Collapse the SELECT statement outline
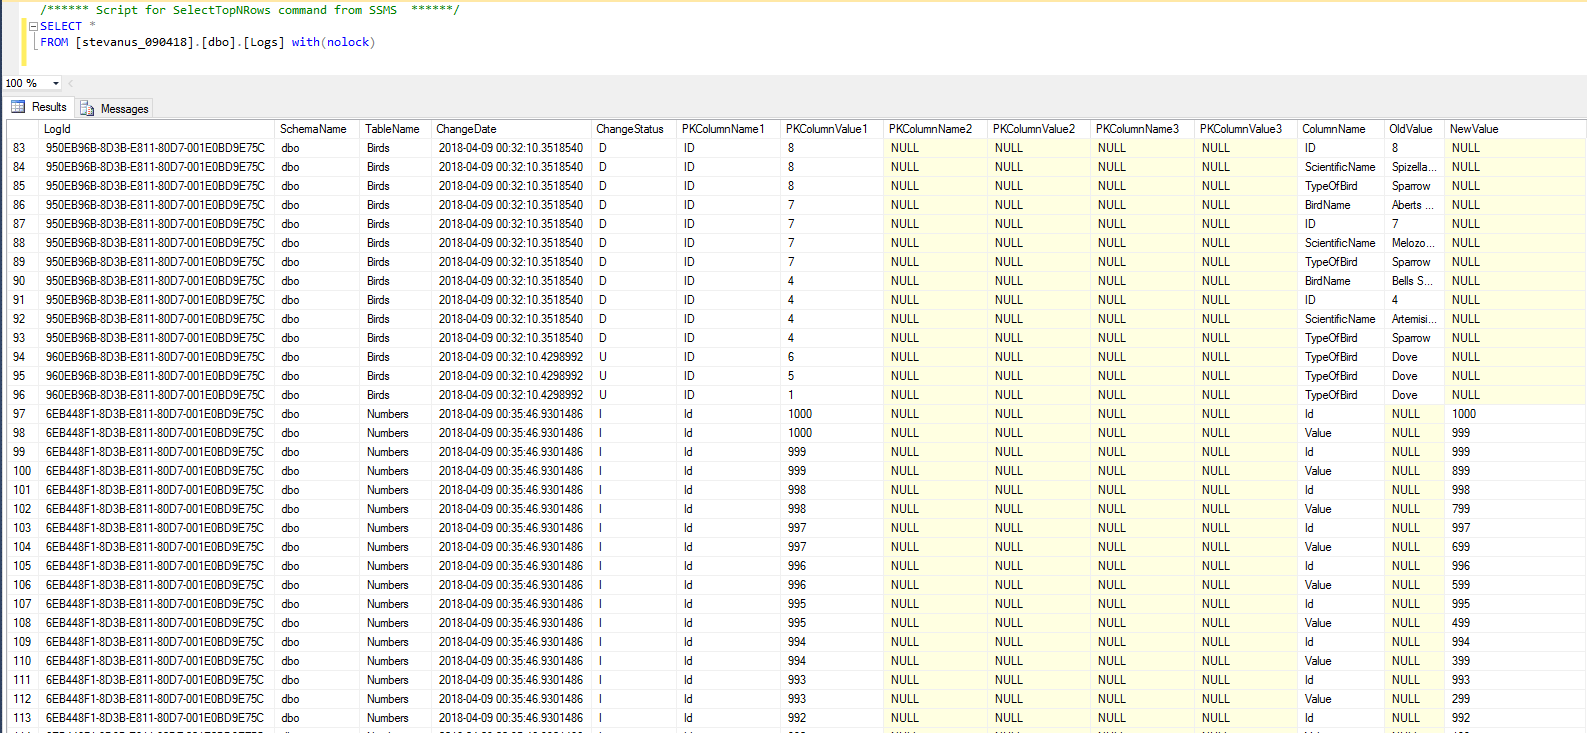 click(33, 26)
